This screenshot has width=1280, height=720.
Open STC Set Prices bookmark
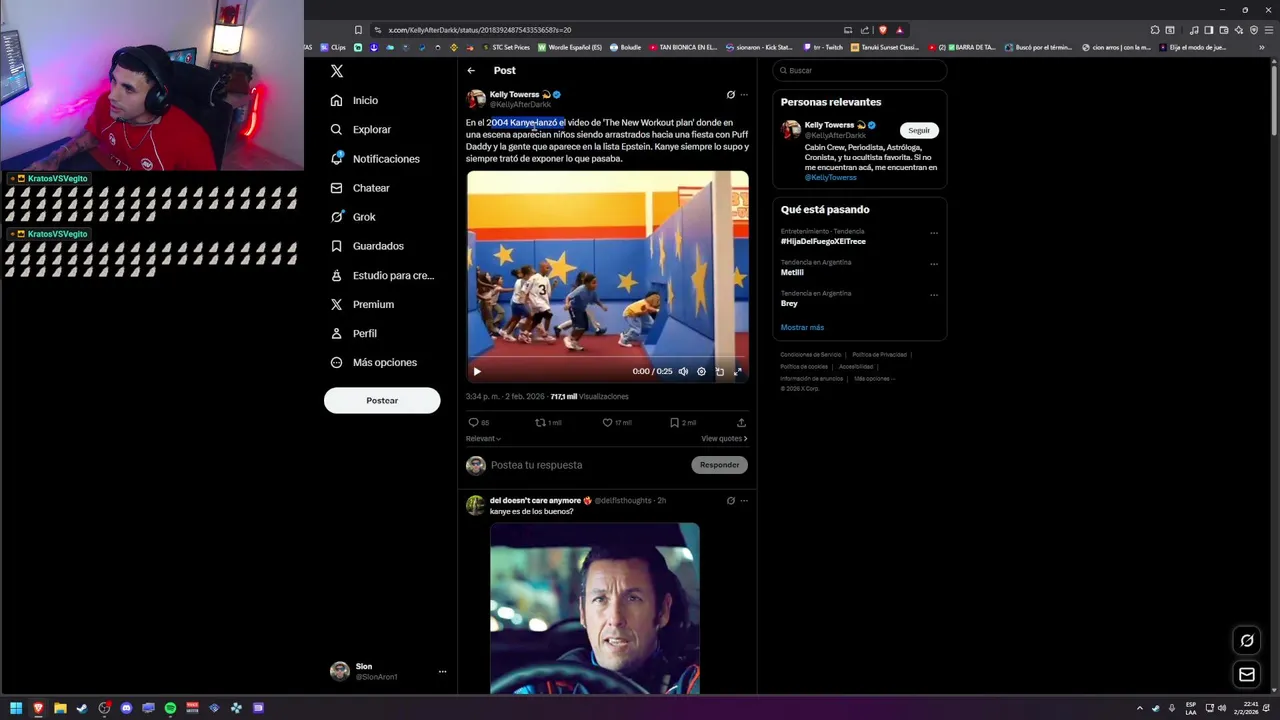(x=506, y=47)
